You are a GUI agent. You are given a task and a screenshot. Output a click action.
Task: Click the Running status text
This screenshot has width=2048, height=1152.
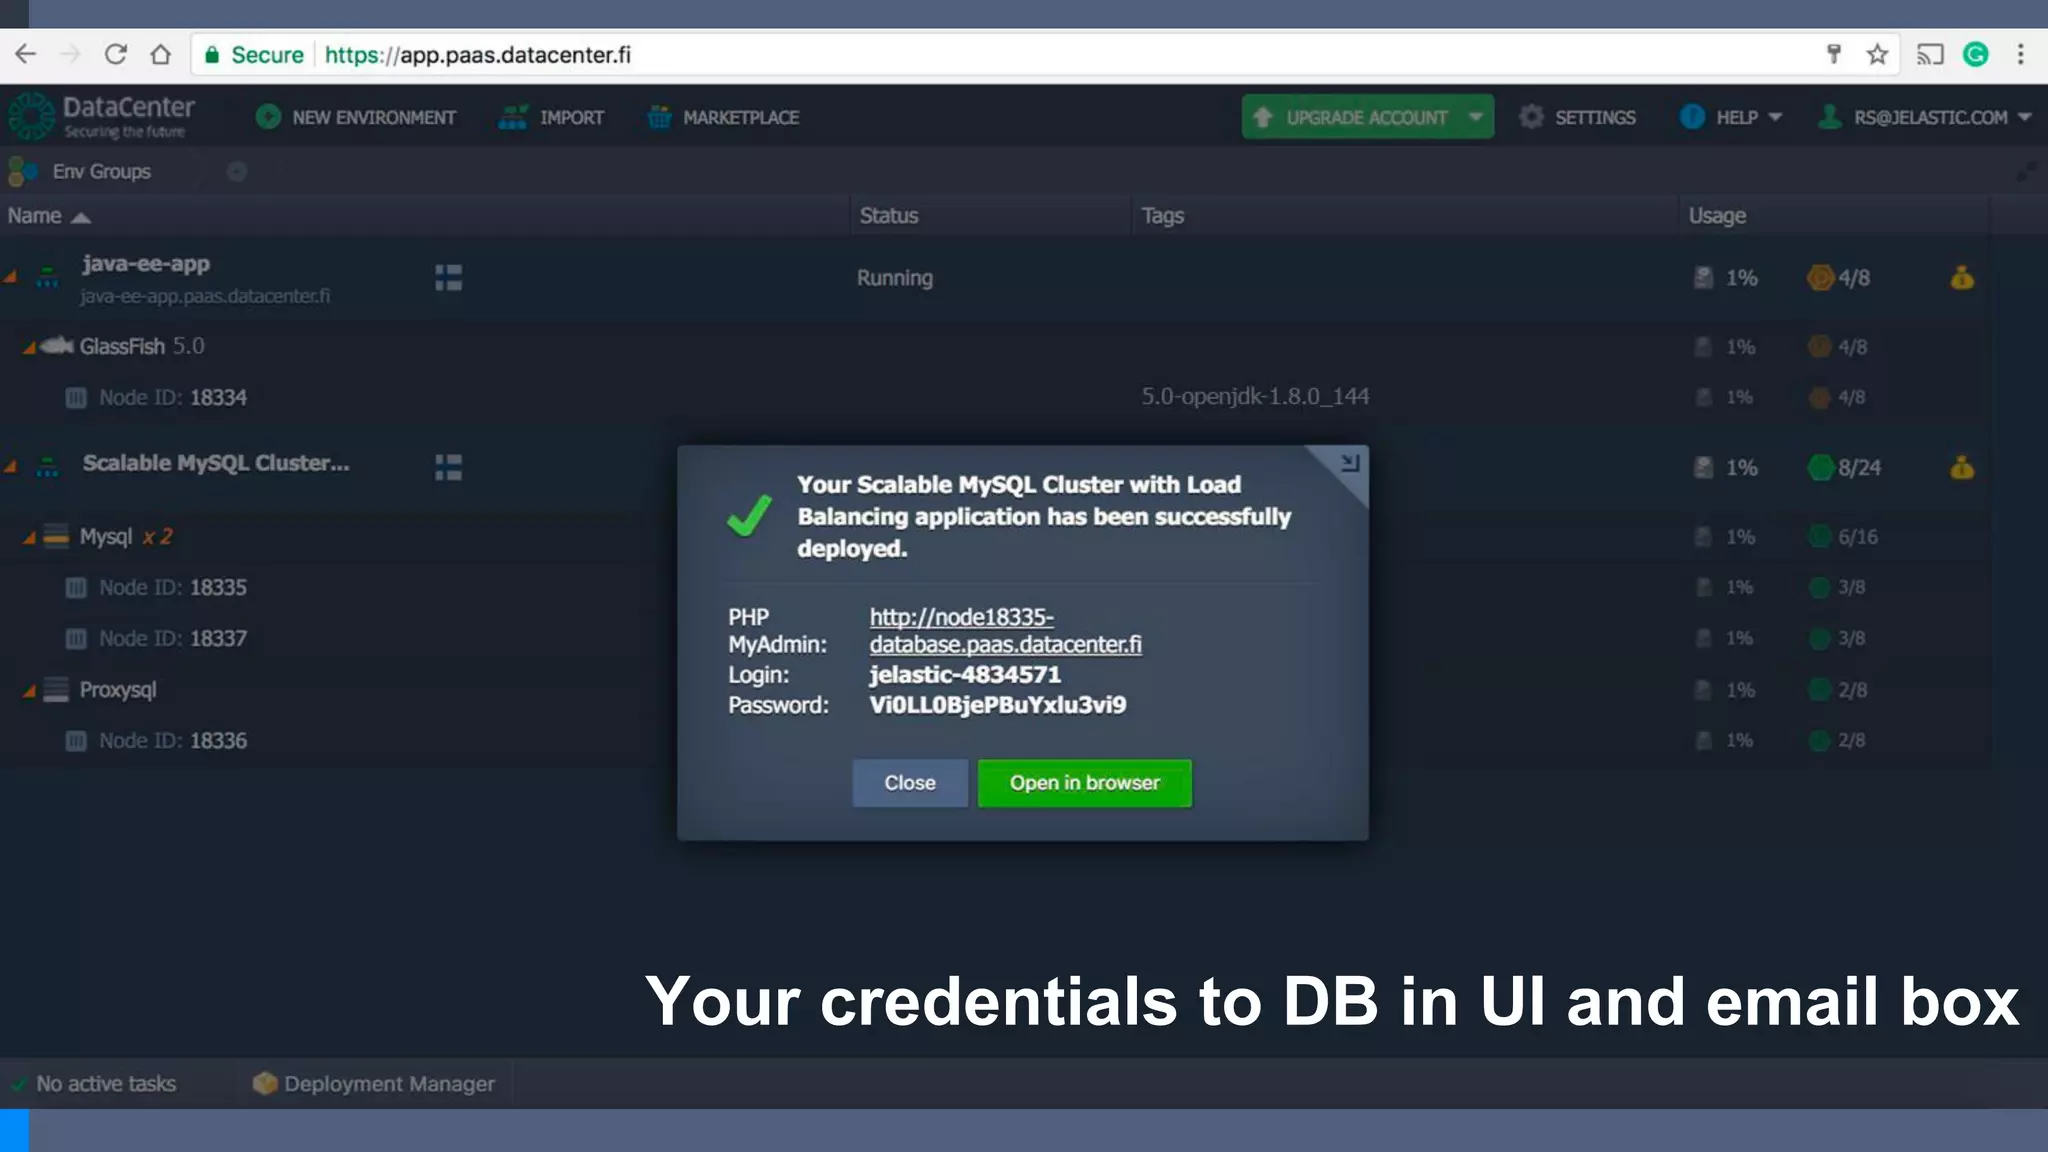[x=895, y=278]
